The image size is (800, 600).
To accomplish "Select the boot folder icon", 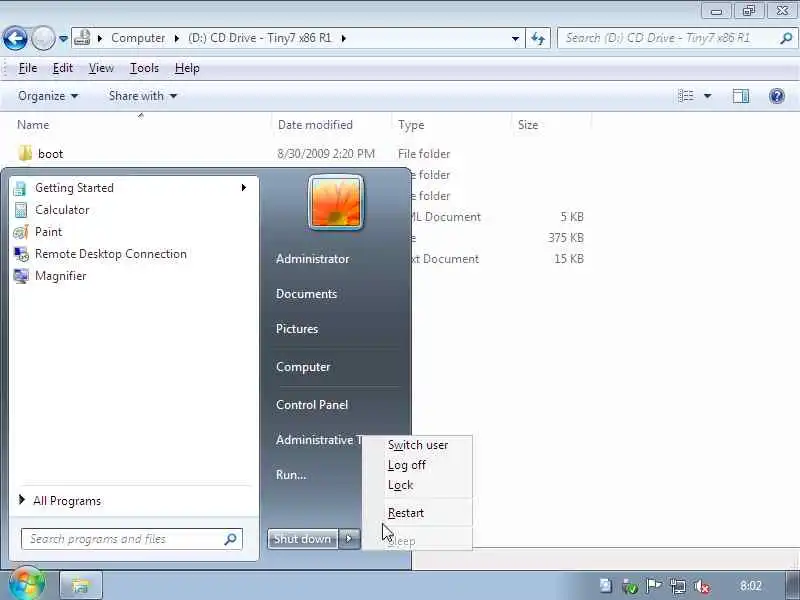I will tap(24, 153).
